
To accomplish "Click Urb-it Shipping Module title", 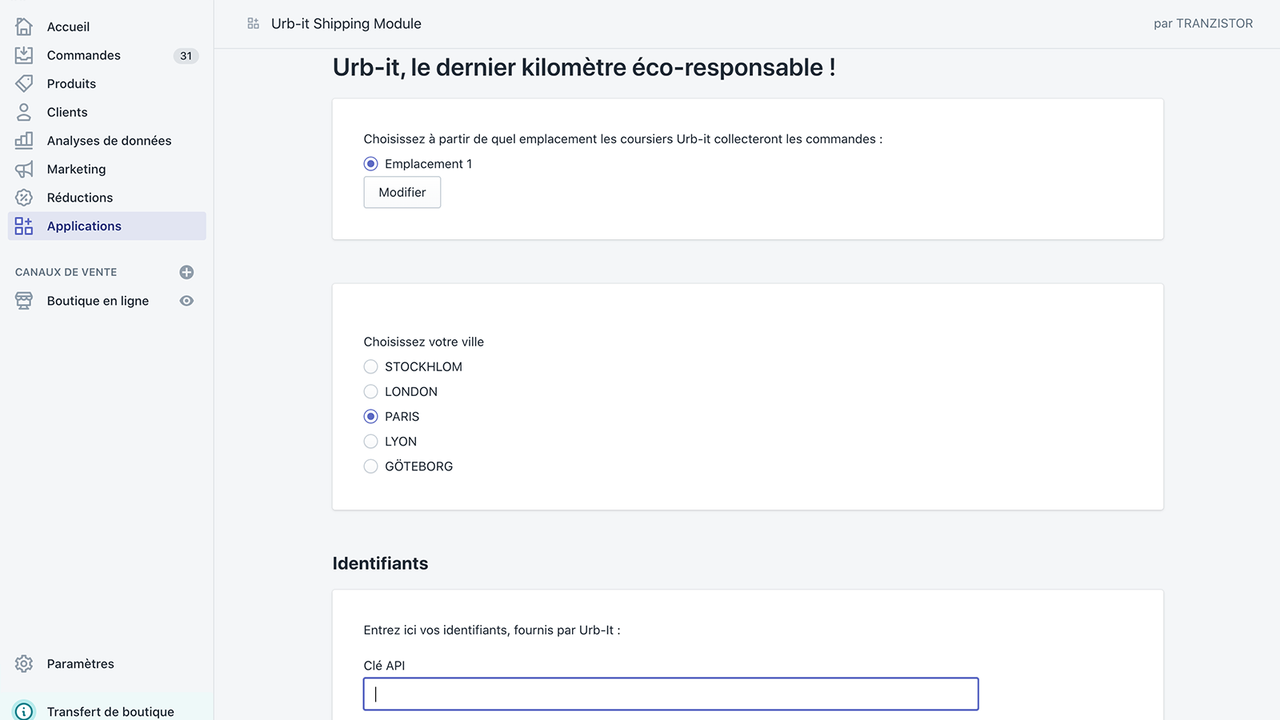I will coord(346,23).
